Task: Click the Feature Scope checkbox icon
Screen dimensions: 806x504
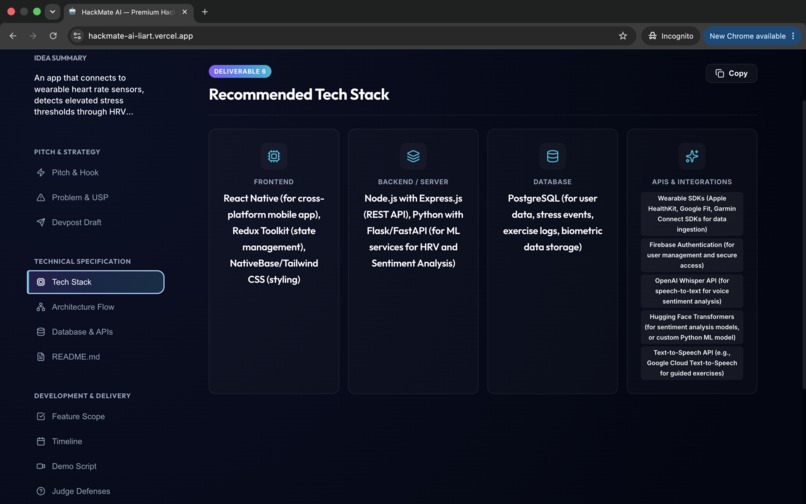Action: (41, 416)
